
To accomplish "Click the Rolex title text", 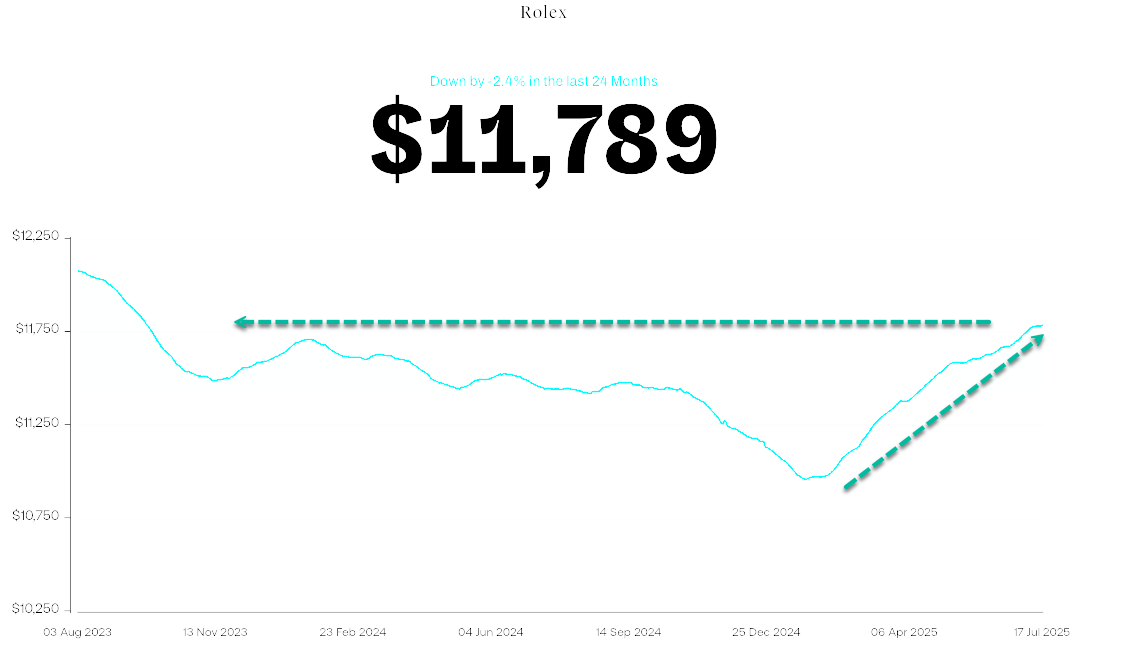I will click(x=544, y=13).
